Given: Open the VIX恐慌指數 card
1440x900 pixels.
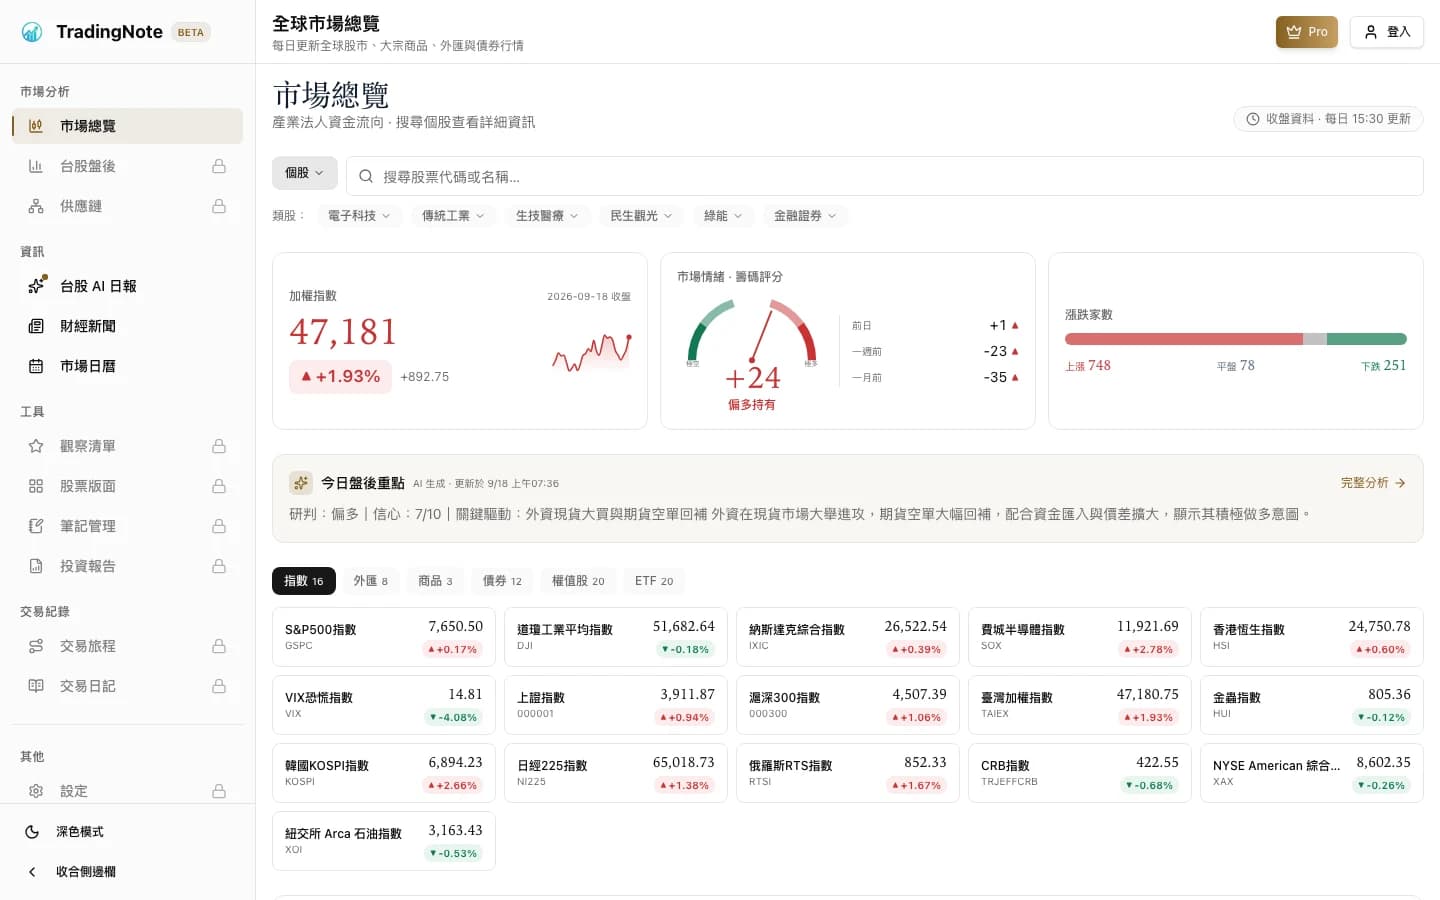Looking at the screenshot, I should point(384,705).
